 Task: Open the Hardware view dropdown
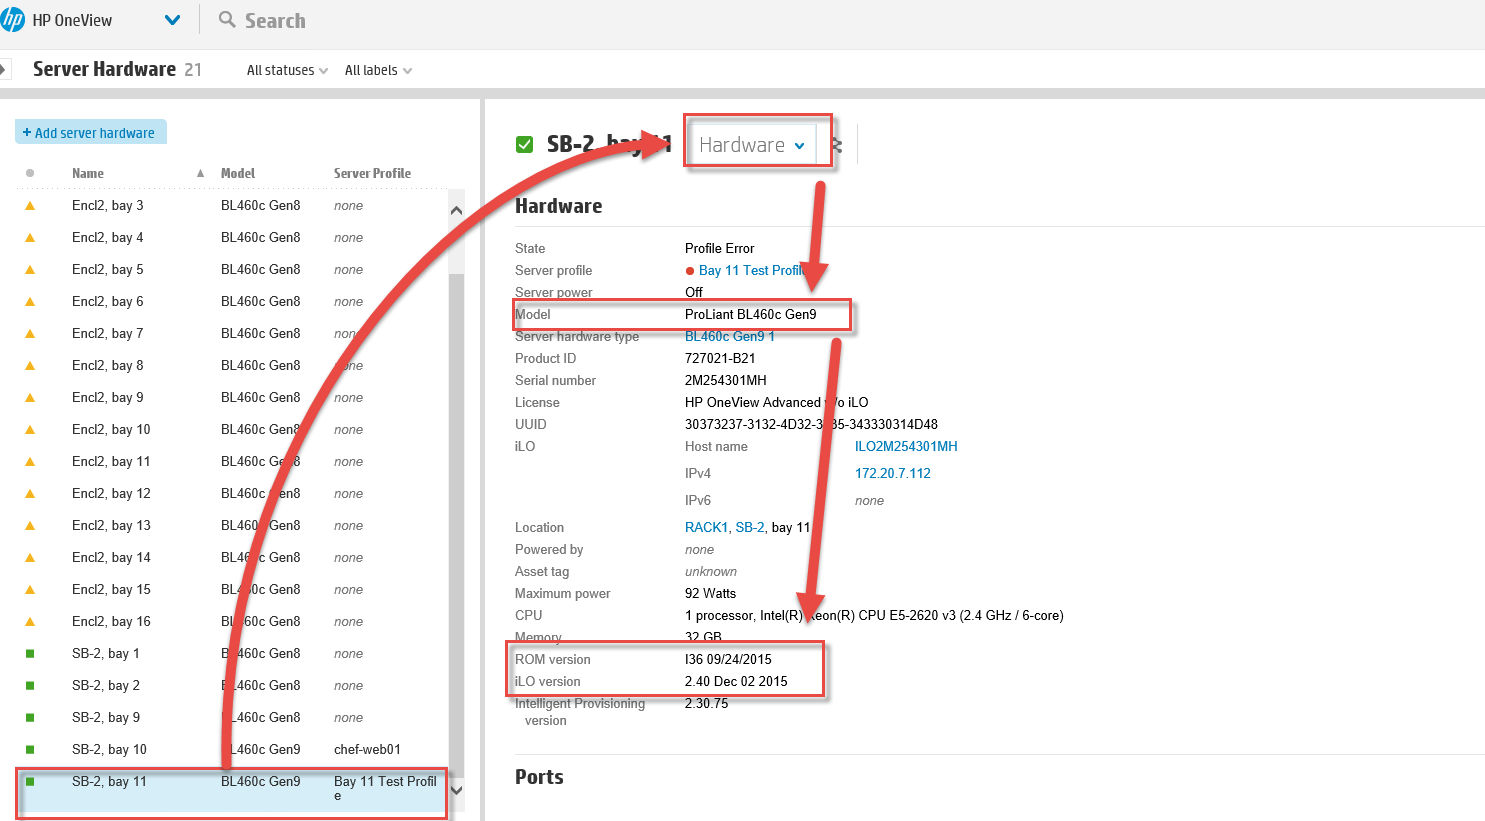pyautogui.click(x=752, y=145)
